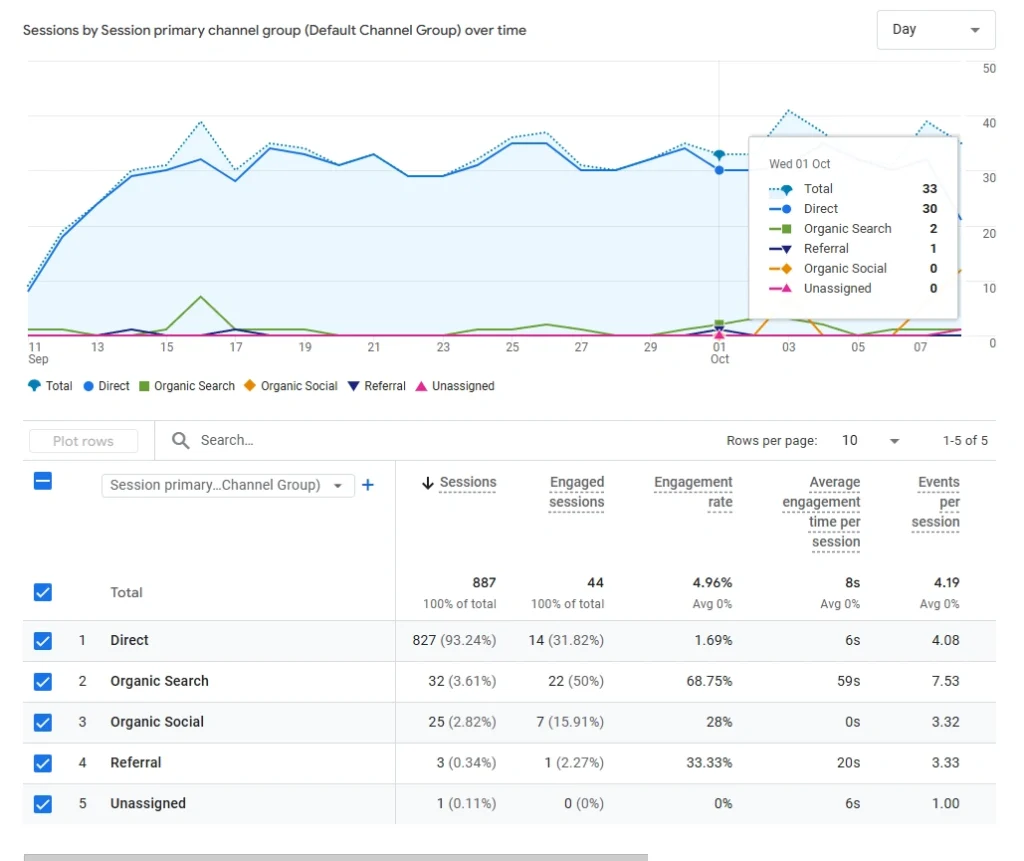Sort by Engagement rate column header
This screenshot has width=1024, height=861.
click(693, 492)
